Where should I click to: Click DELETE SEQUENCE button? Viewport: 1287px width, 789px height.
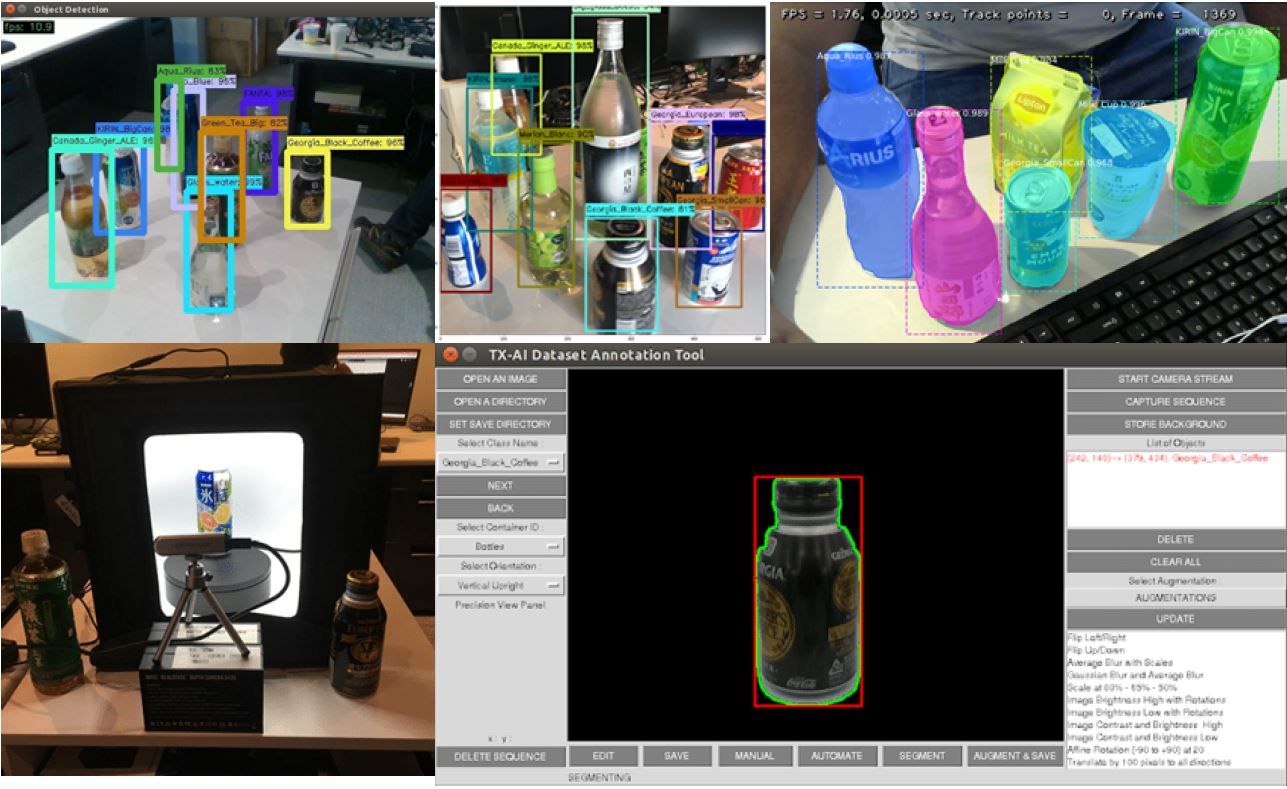(501, 756)
